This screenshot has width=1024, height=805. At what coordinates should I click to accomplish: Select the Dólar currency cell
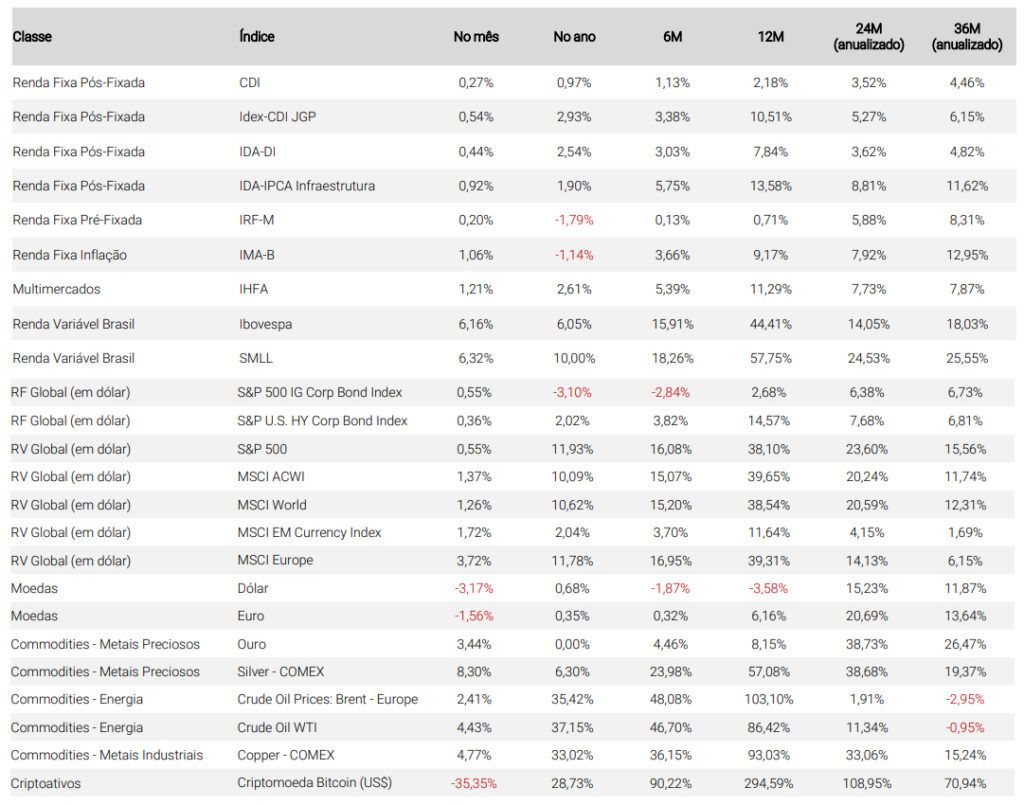253,588
